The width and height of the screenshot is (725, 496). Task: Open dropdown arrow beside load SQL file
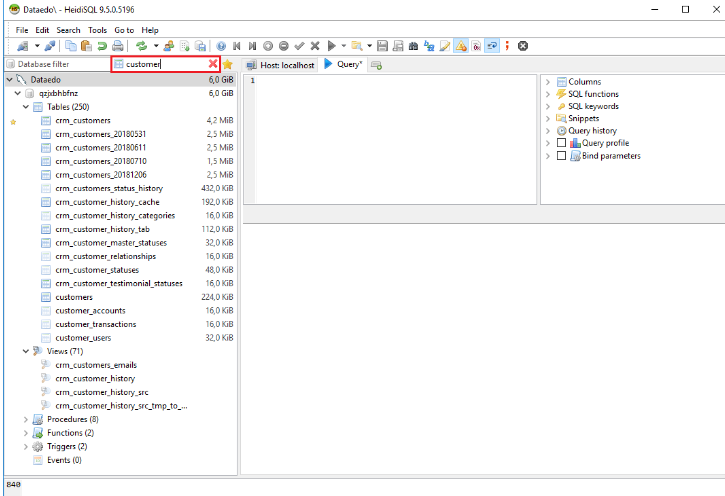click(369, 46)
